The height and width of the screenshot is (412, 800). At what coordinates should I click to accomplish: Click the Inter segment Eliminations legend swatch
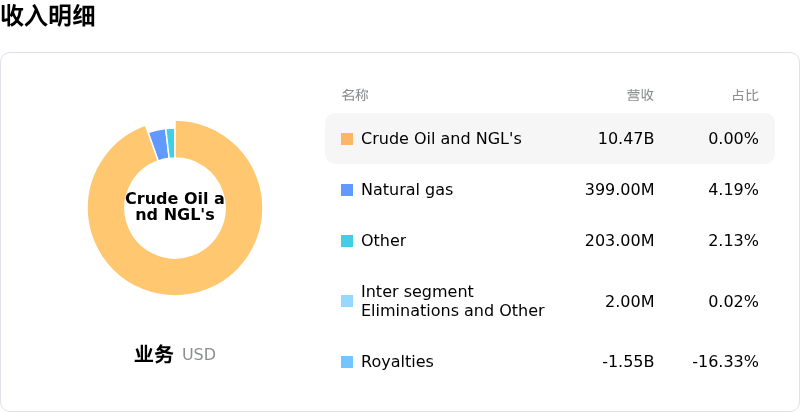pyautogui.click(x=347, y=301)
